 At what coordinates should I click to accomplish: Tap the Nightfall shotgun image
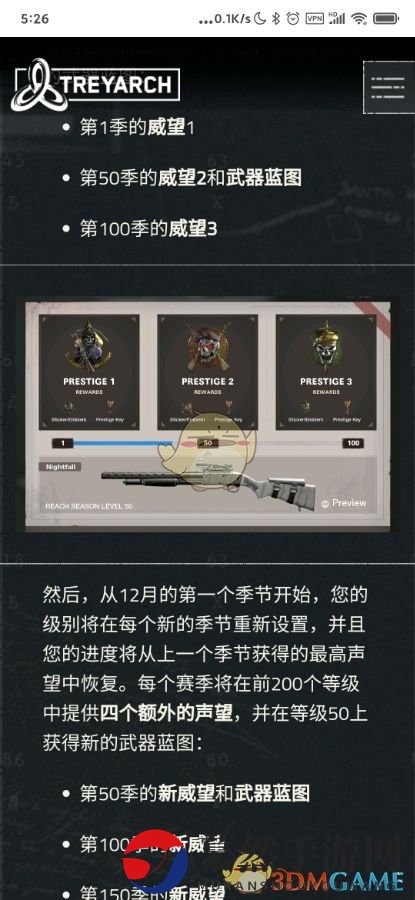(209, 482)
